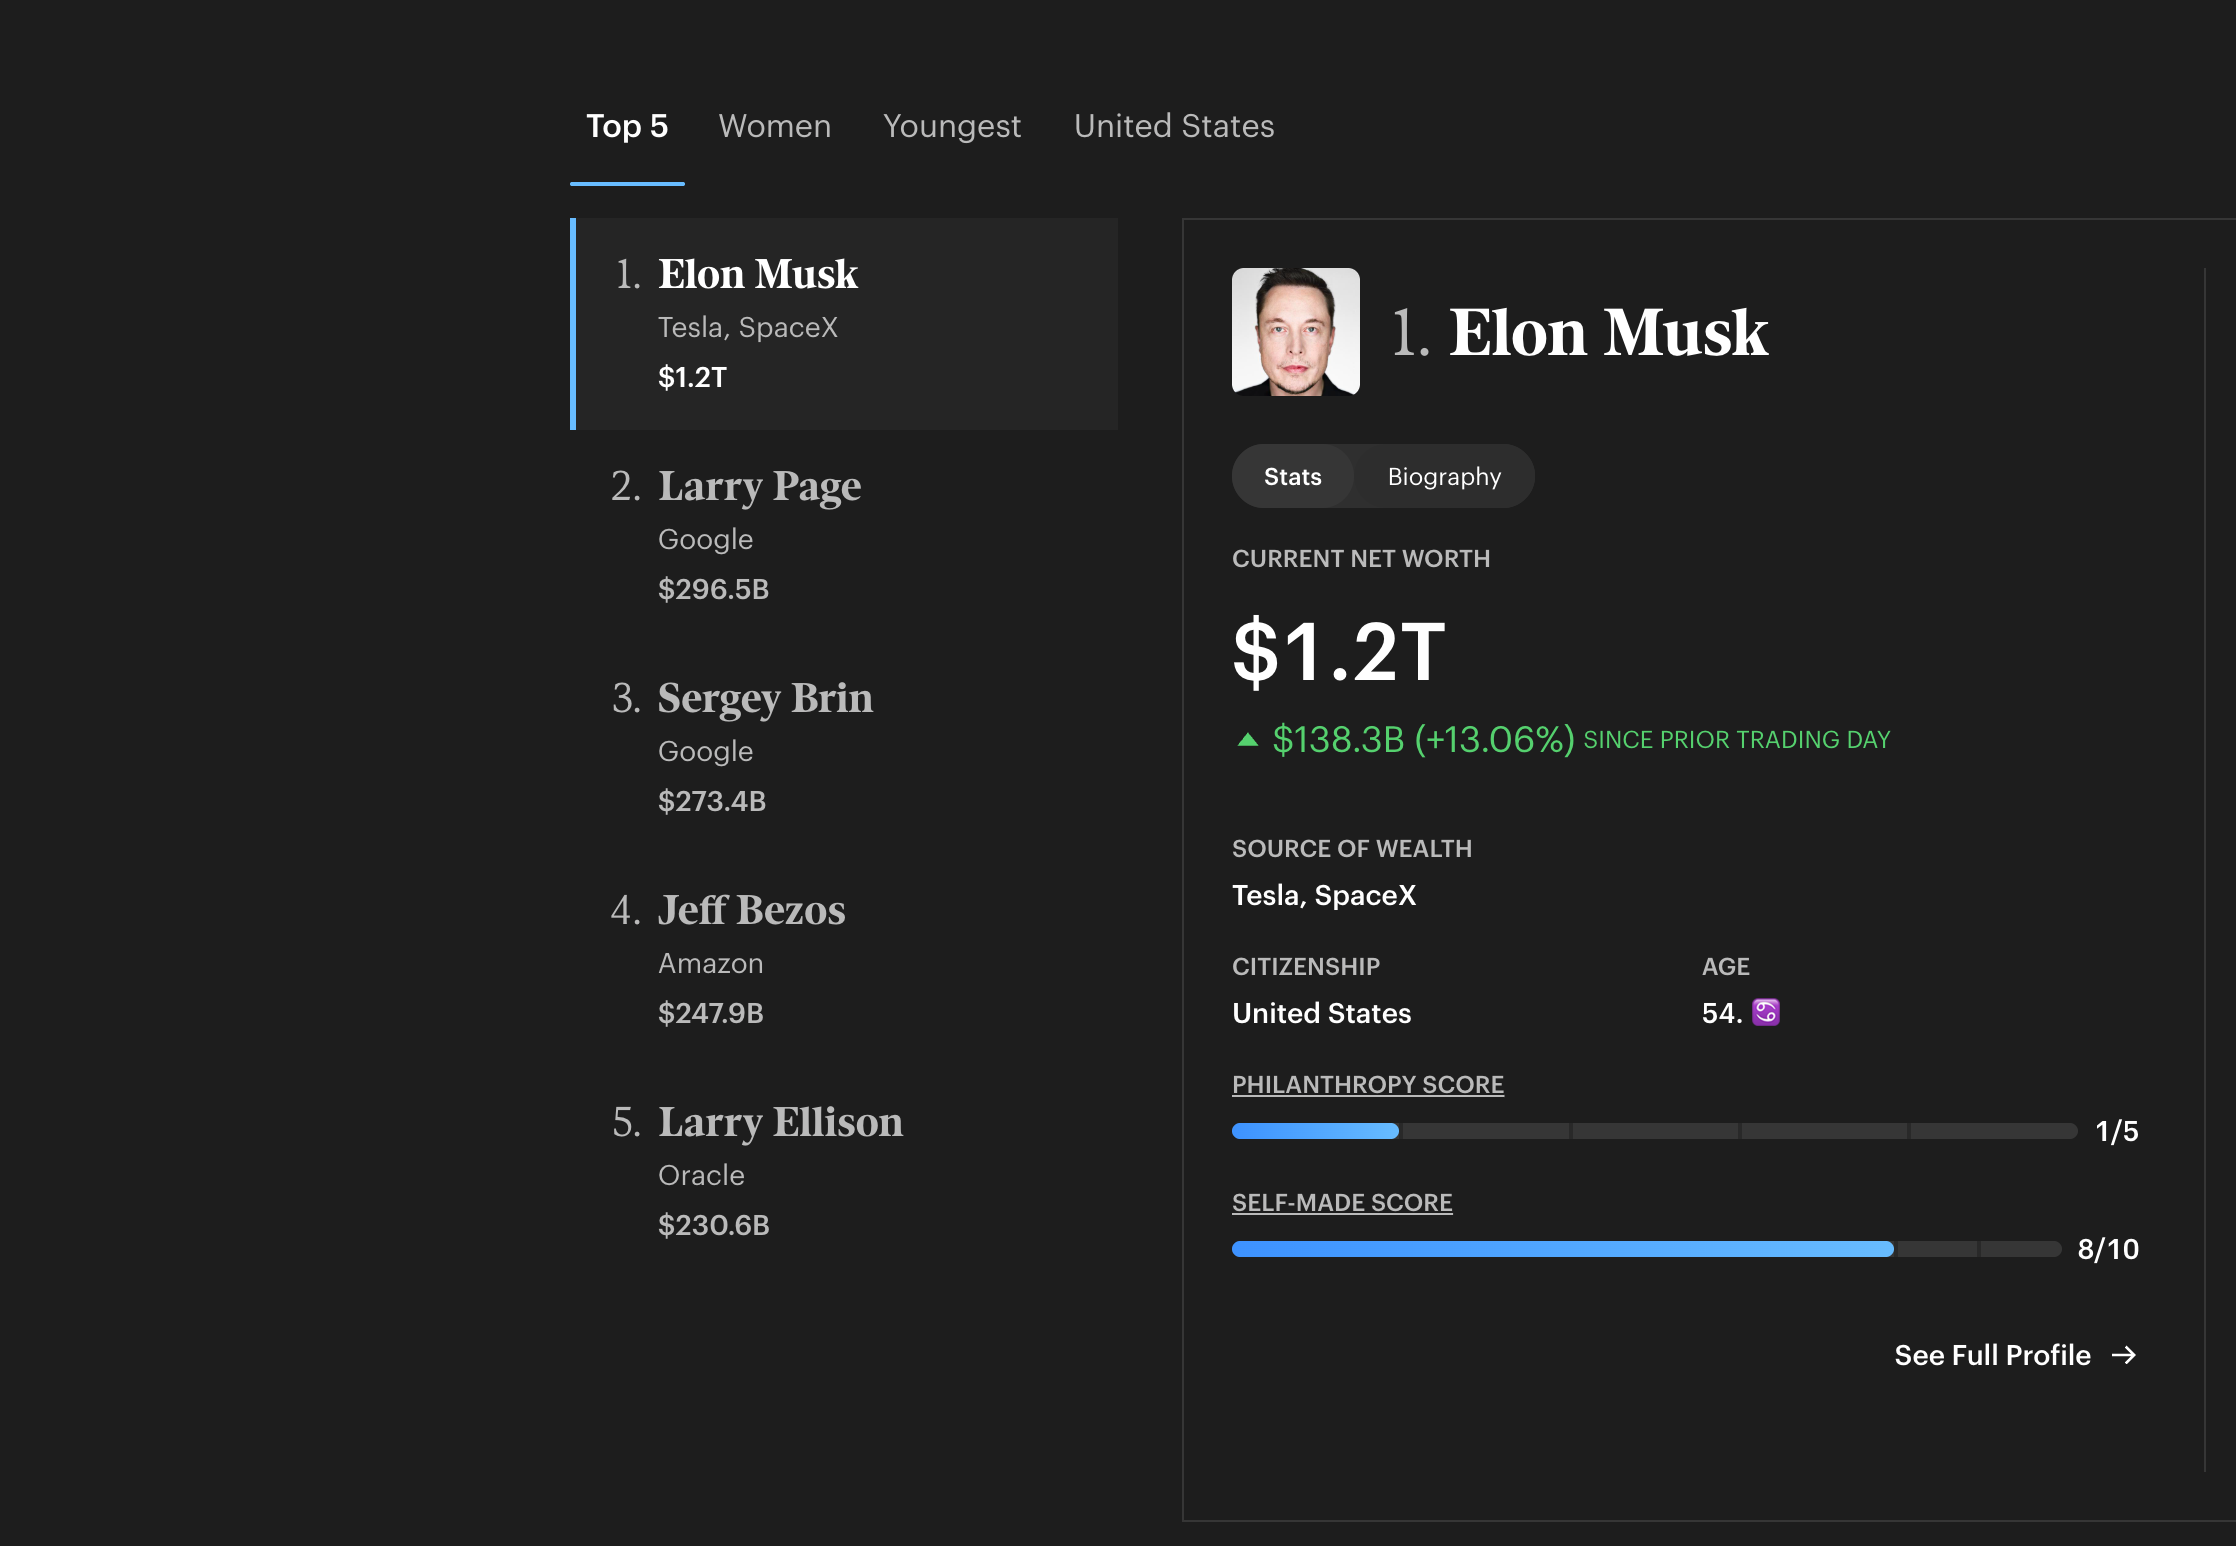Click 'Google' under Sergey Brin

[x=705, y=751]
